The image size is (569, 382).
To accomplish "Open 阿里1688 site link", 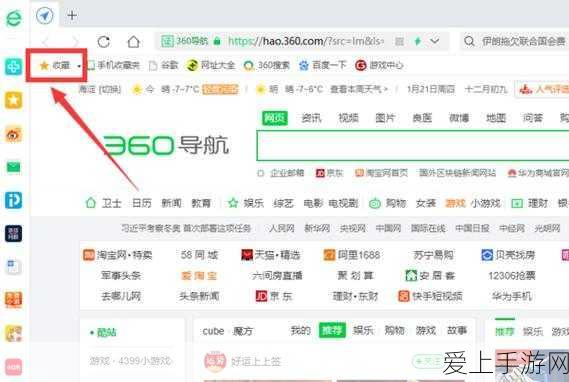I will 352,255.
